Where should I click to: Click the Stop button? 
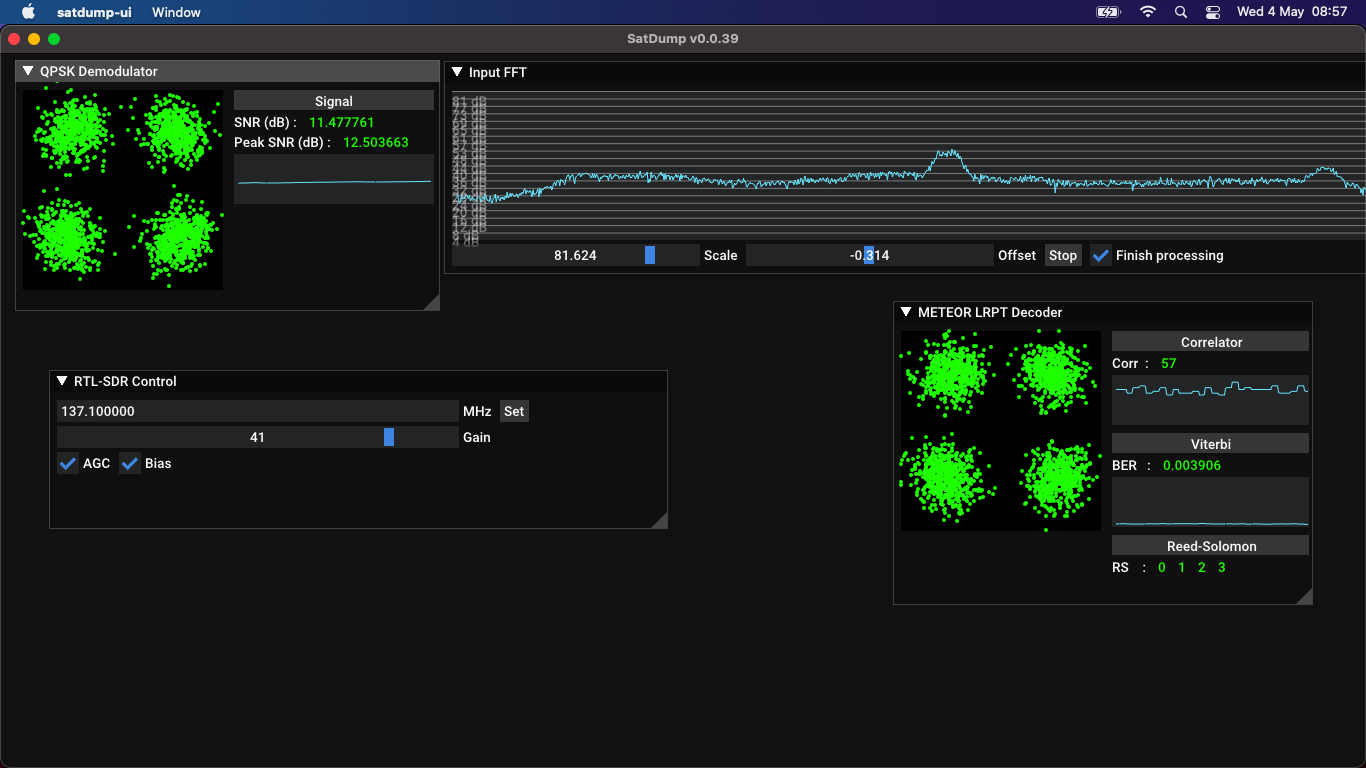click(1063, 255)
